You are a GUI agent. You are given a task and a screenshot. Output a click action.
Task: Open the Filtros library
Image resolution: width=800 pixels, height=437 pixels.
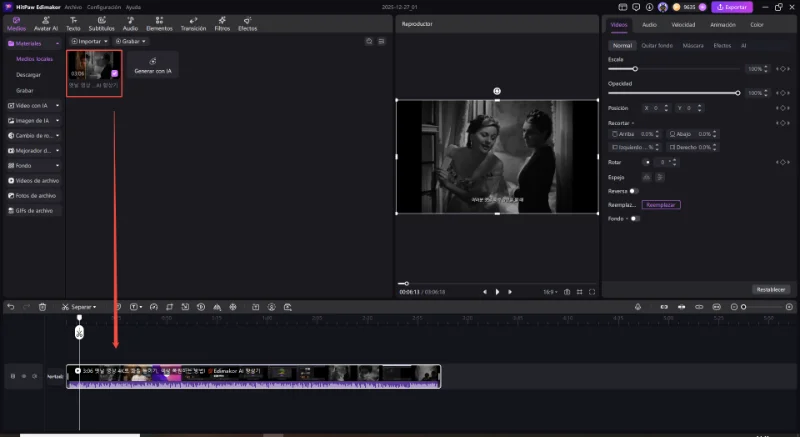point(222,25)
